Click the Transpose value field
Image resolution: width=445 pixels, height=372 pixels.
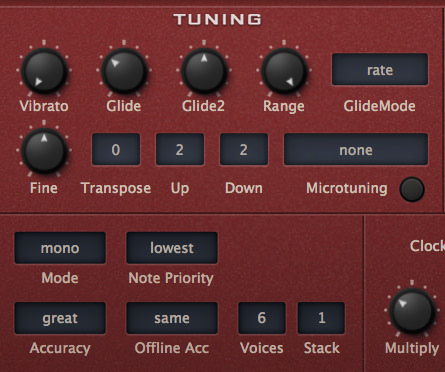(116, 149)
